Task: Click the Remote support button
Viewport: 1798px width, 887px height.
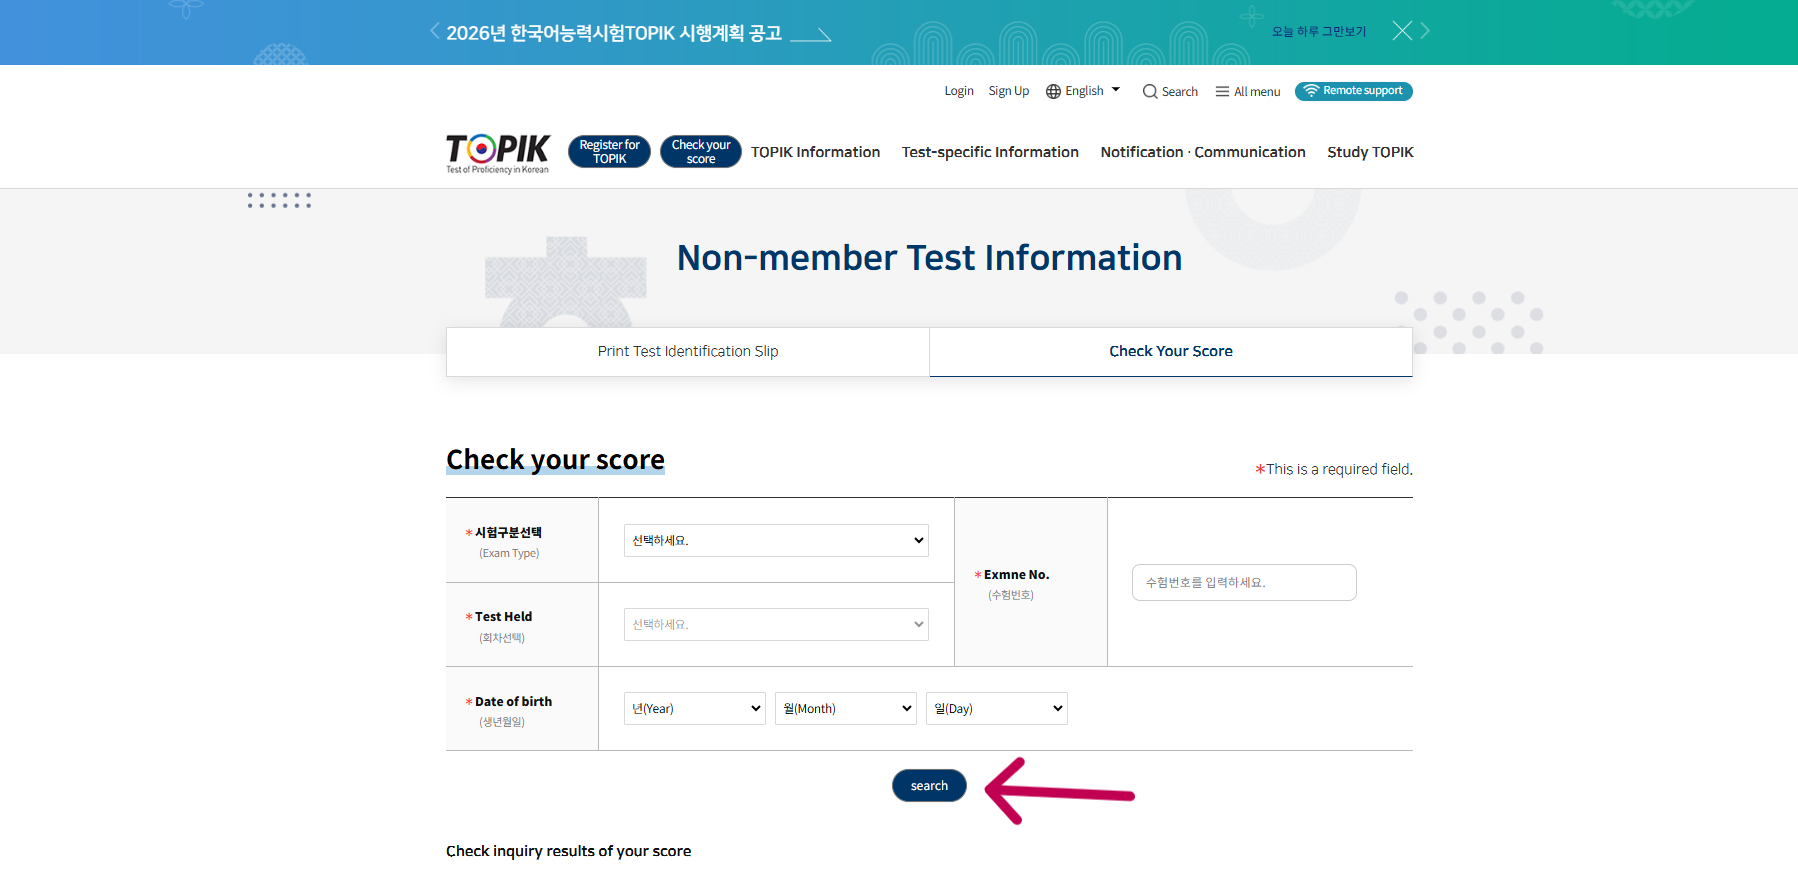Action: coord(1353,91)
